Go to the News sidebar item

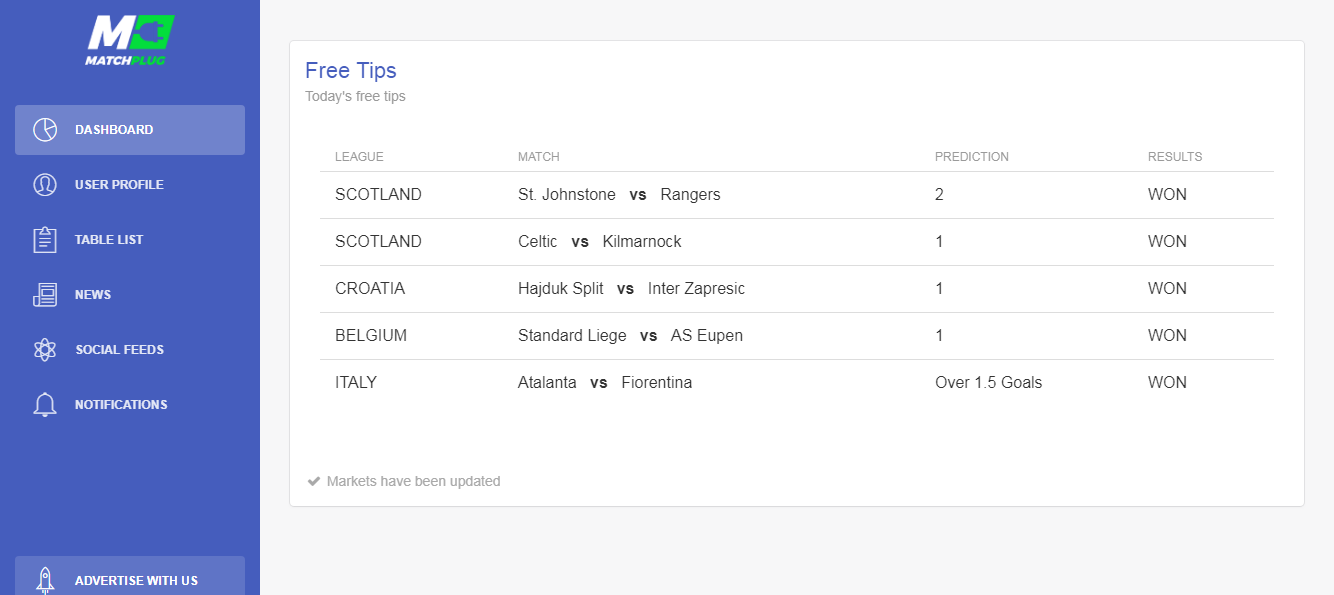pos(93,295)
